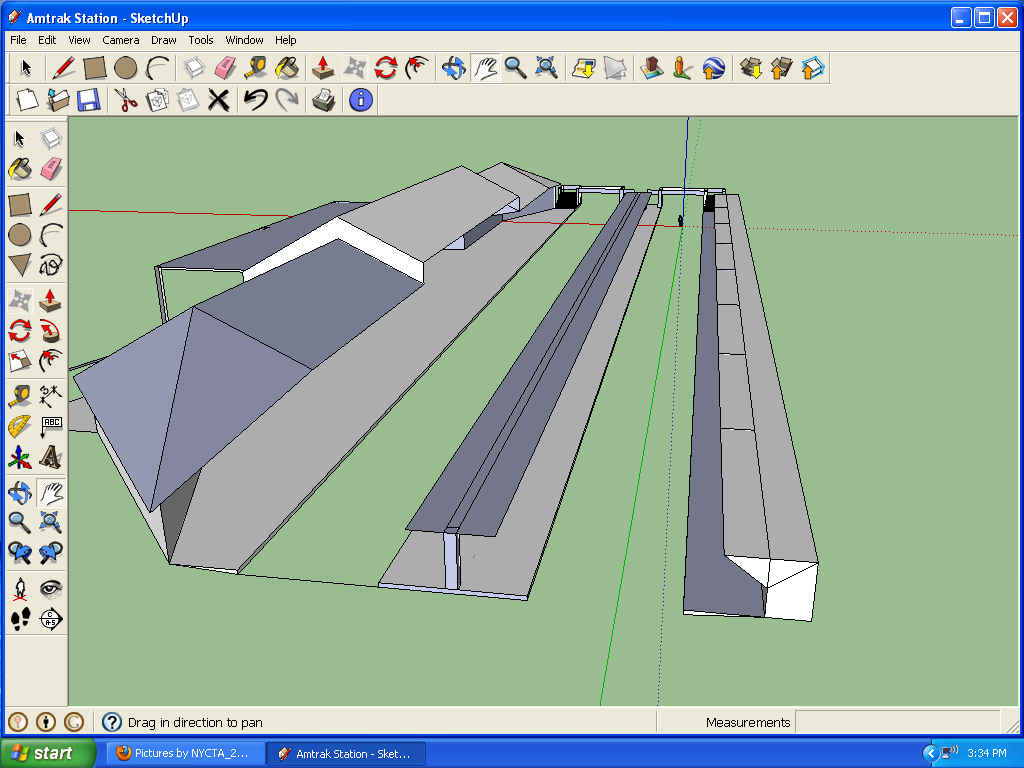Select the Orbit tool in top toolbar
The height and width of the screenshot is (768, 1024).
[x=454, y=68]
